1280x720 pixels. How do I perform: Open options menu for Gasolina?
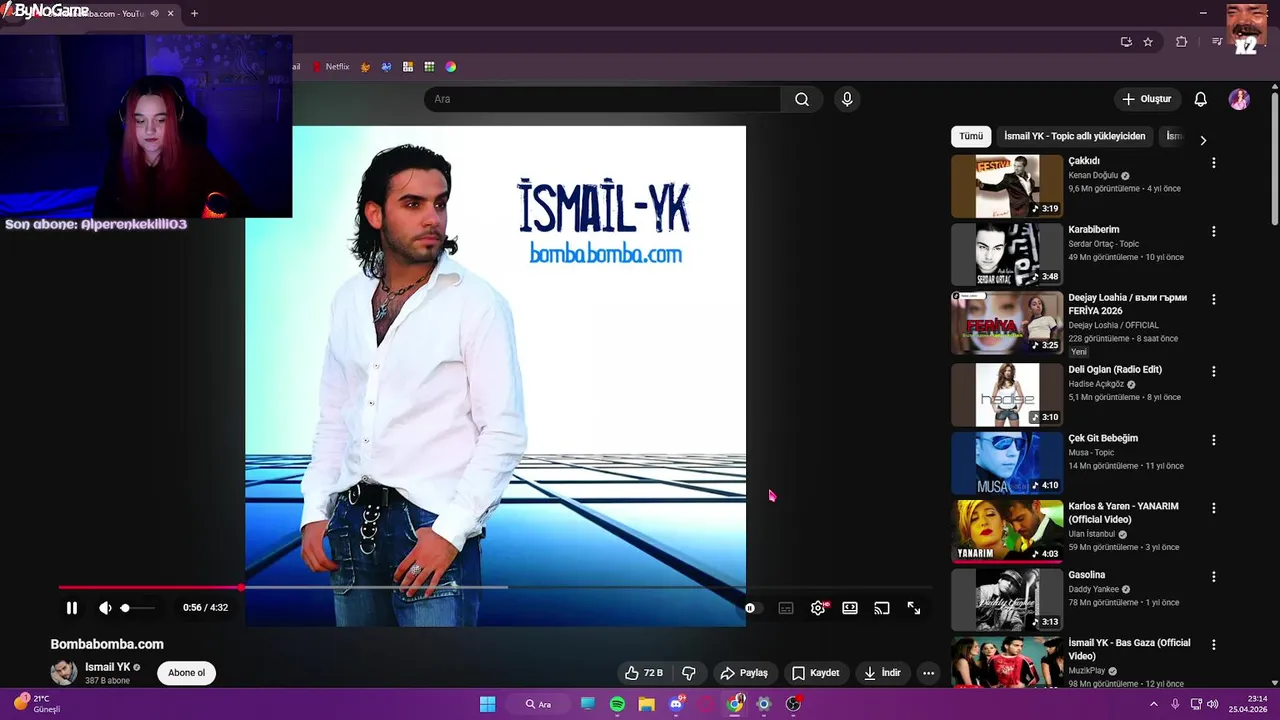[1214, 577]
